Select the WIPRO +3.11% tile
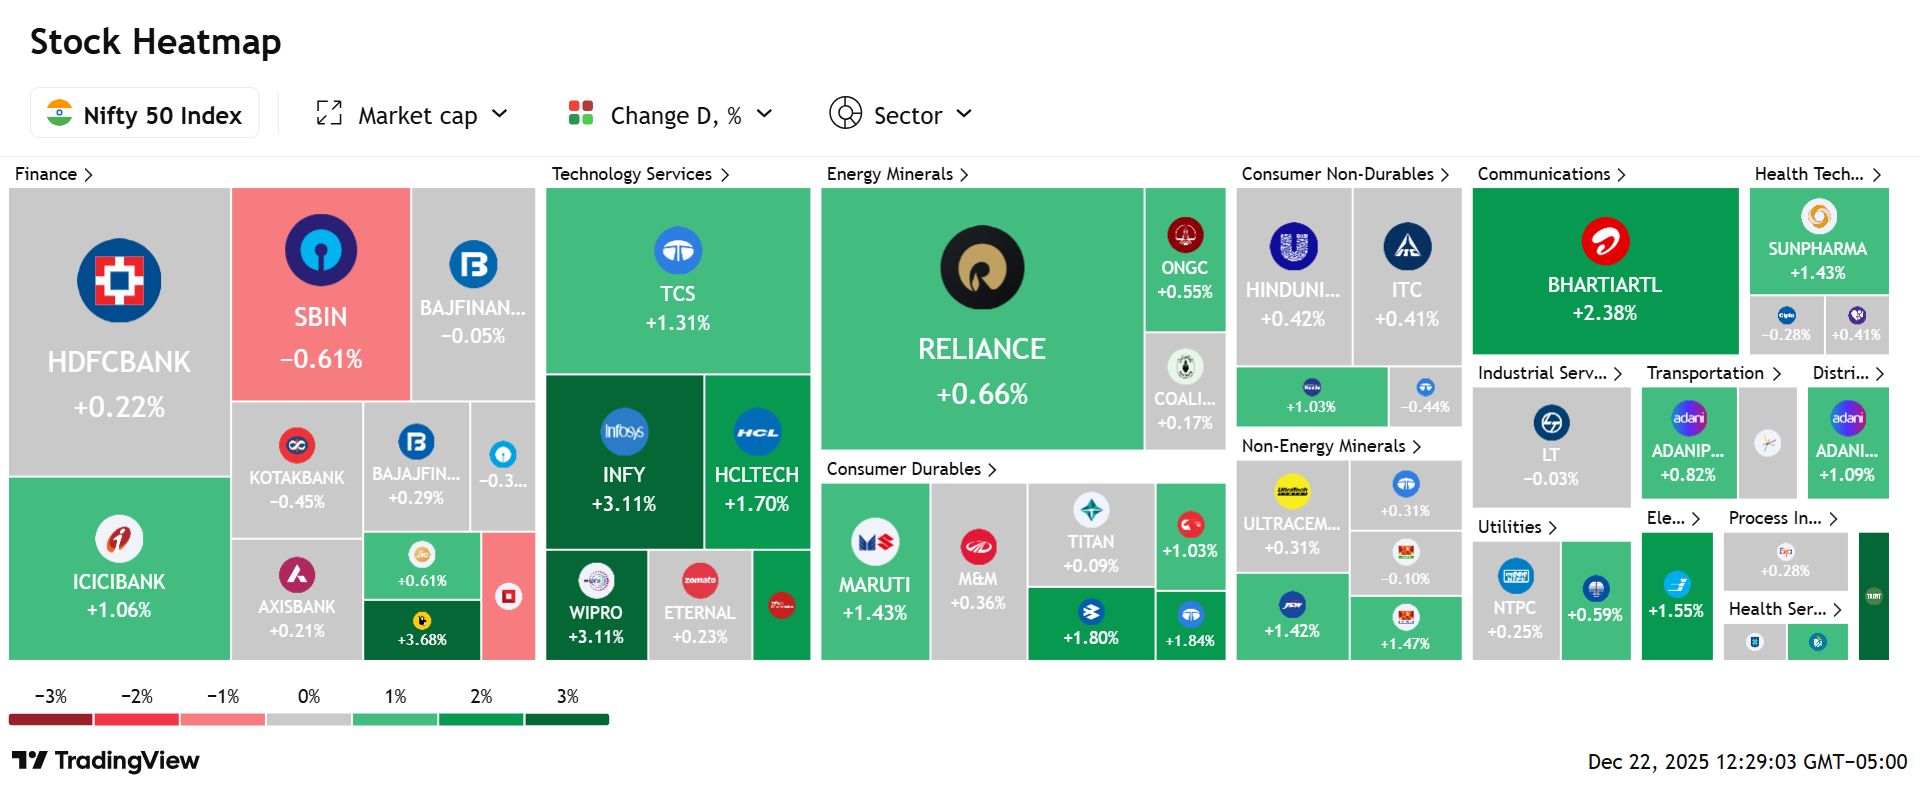 pyautogui.click(x=596, y=605)
